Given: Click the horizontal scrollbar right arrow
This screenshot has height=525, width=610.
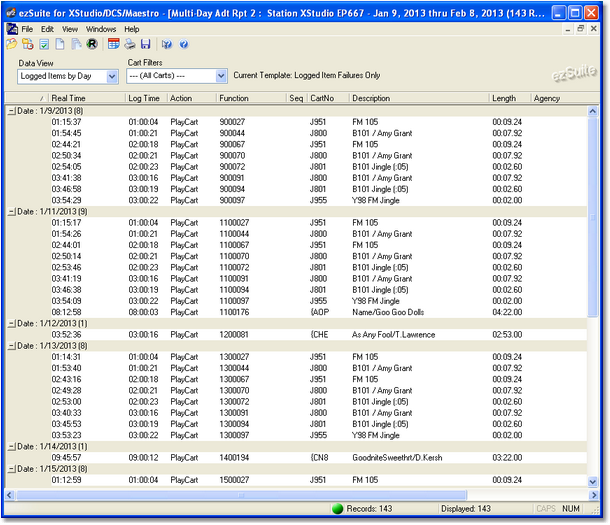Looking at the screenshot, I should click(x=594, y=495).
